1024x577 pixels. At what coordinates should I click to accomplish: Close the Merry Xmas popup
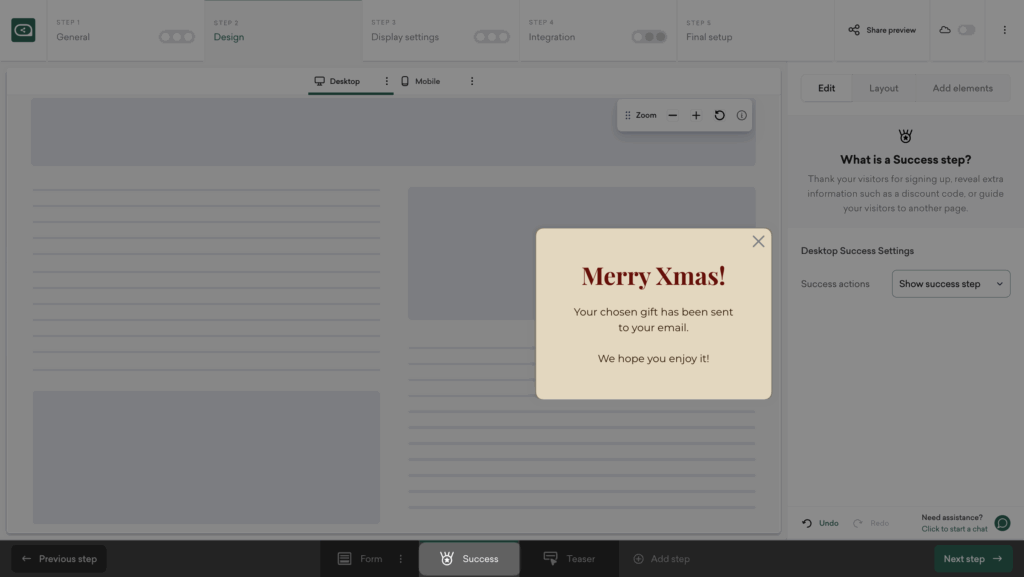758,241
